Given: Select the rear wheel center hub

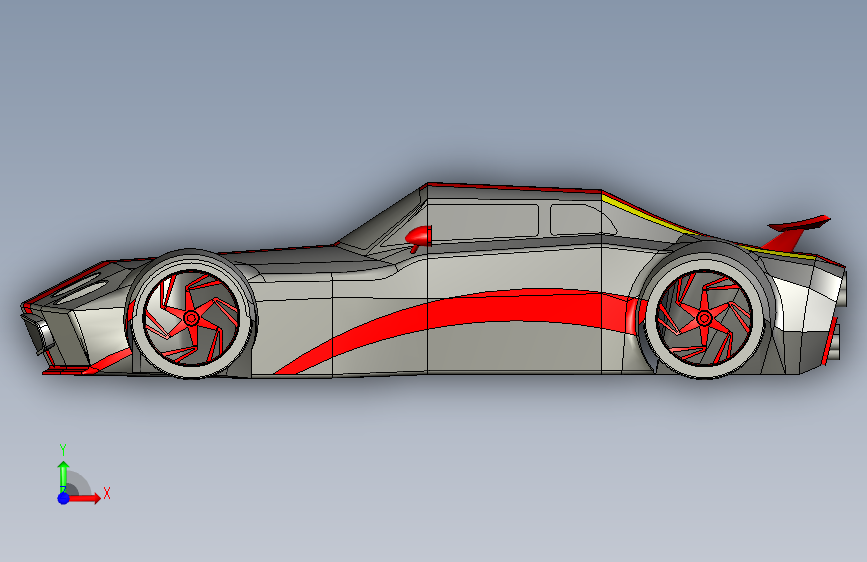Looking at the screenshot, I should (x=704, y=318).
